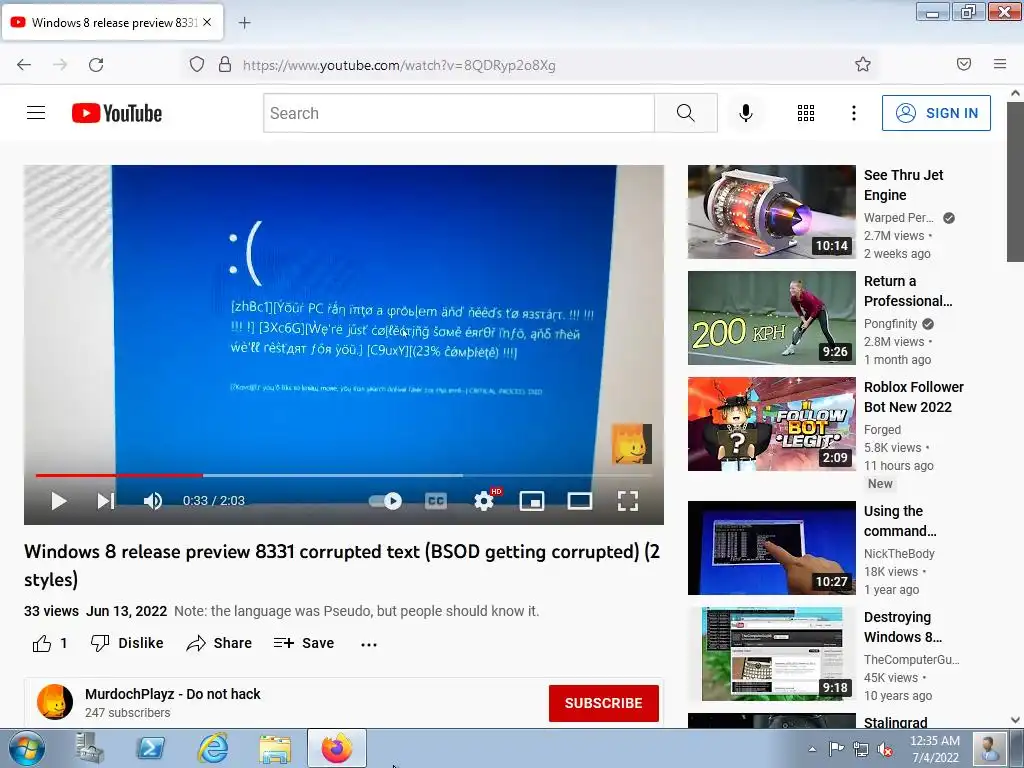Open Destroying Windows 8 video thumbnail
This screenshot has width=1024, height=768.
click(771, 654)
